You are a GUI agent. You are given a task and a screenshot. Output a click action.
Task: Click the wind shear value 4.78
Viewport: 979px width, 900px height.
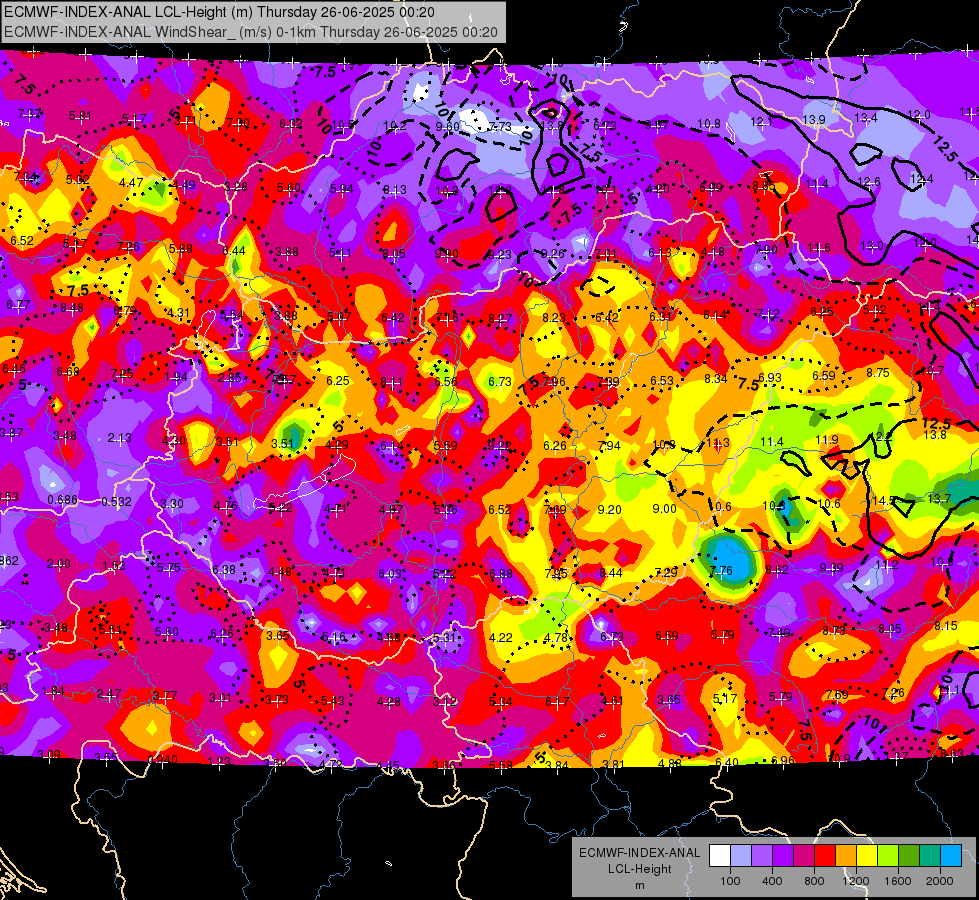[556, 638]
